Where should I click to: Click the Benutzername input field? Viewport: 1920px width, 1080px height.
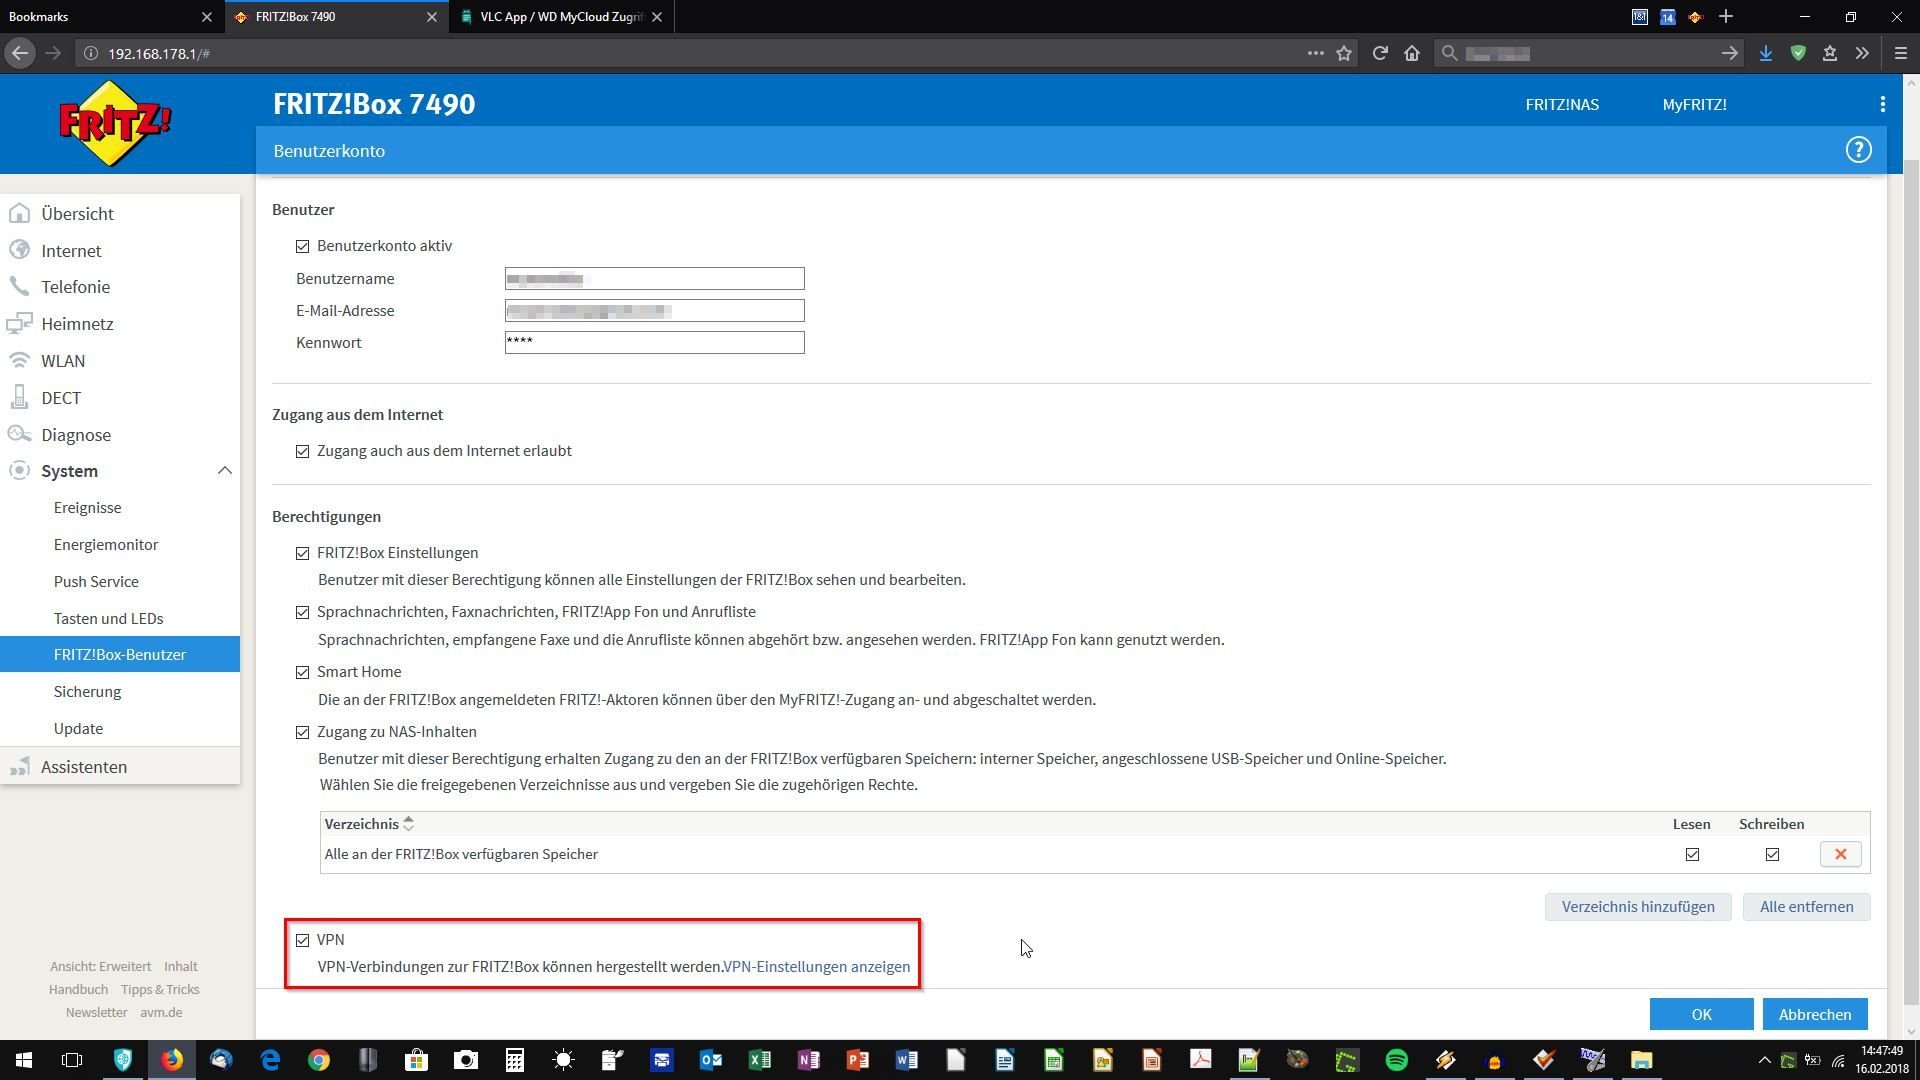point(654,279)
